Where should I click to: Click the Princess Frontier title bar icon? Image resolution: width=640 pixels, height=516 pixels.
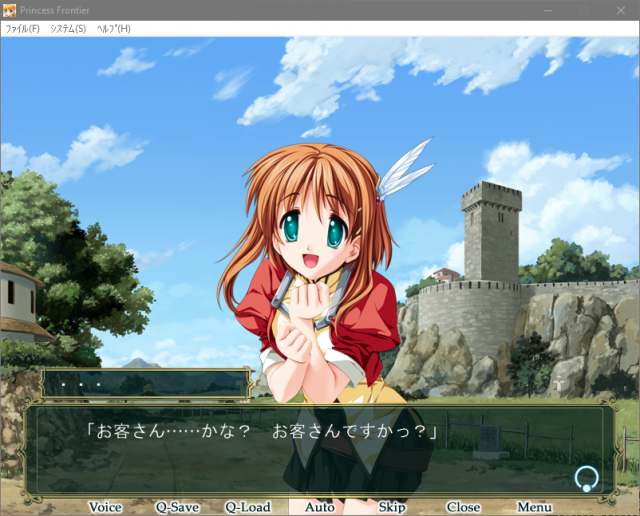click(9, 10)
